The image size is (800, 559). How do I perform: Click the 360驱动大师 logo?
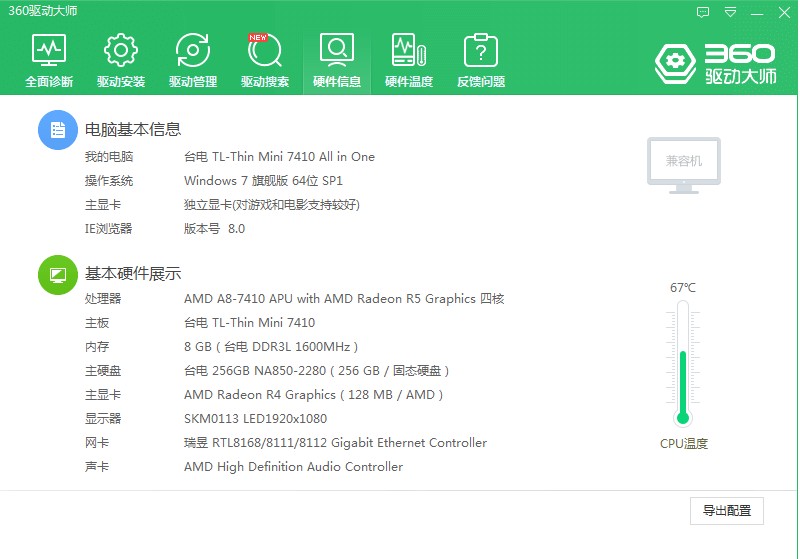(x=715, y=64)
